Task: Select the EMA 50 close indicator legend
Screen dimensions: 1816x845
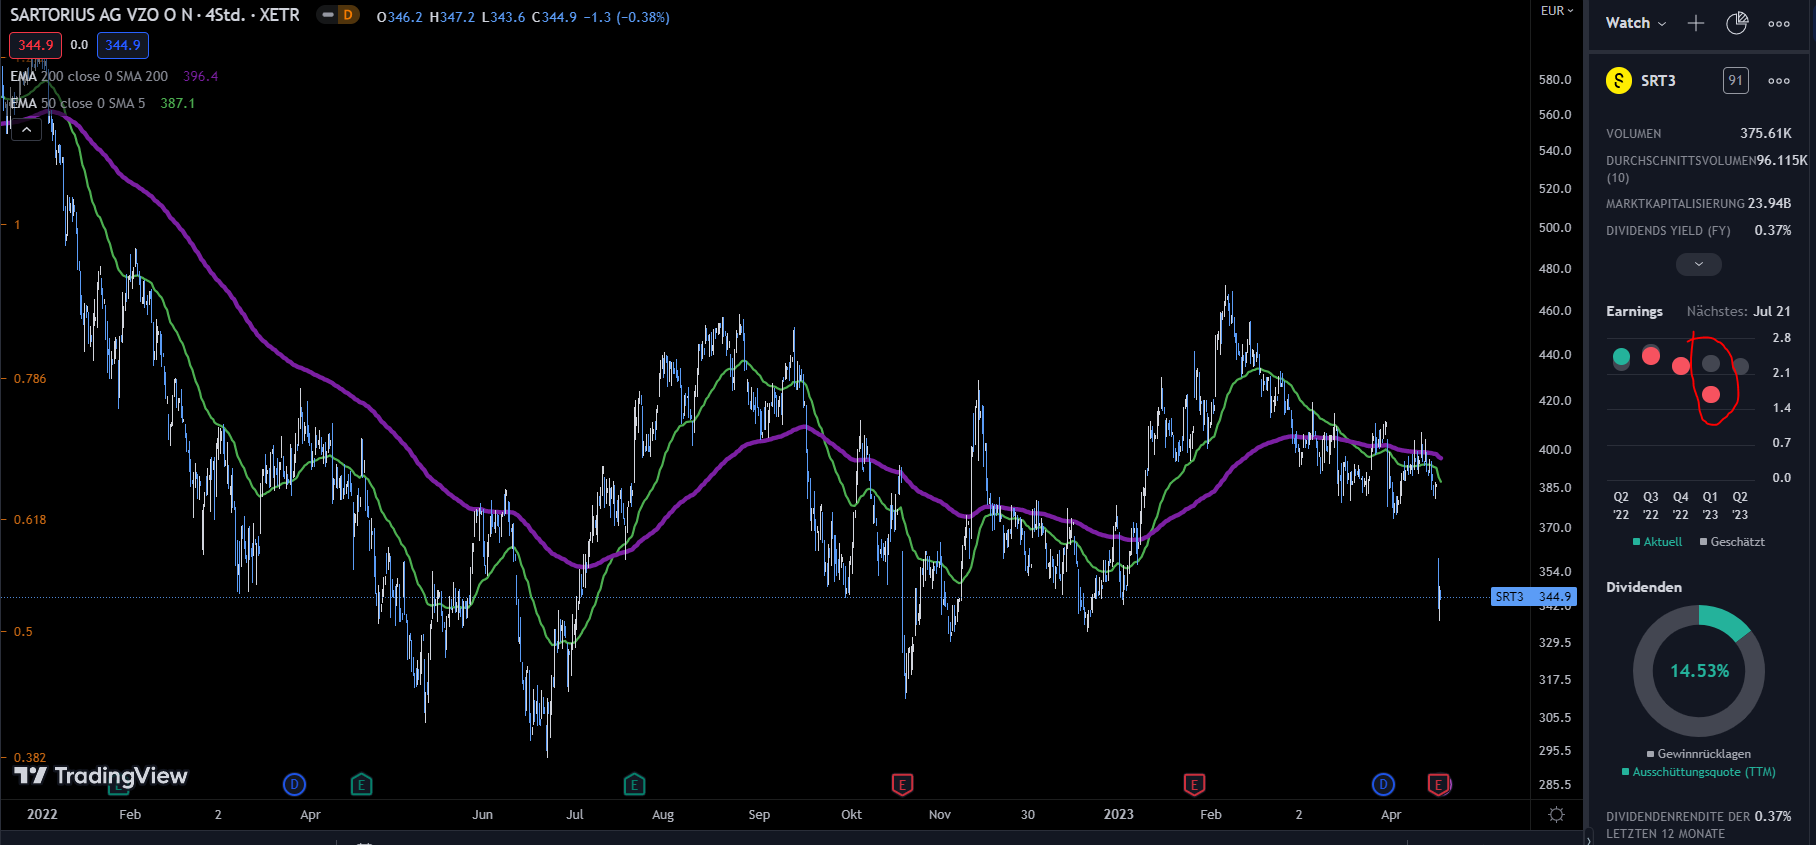Action: pos(78,103)
